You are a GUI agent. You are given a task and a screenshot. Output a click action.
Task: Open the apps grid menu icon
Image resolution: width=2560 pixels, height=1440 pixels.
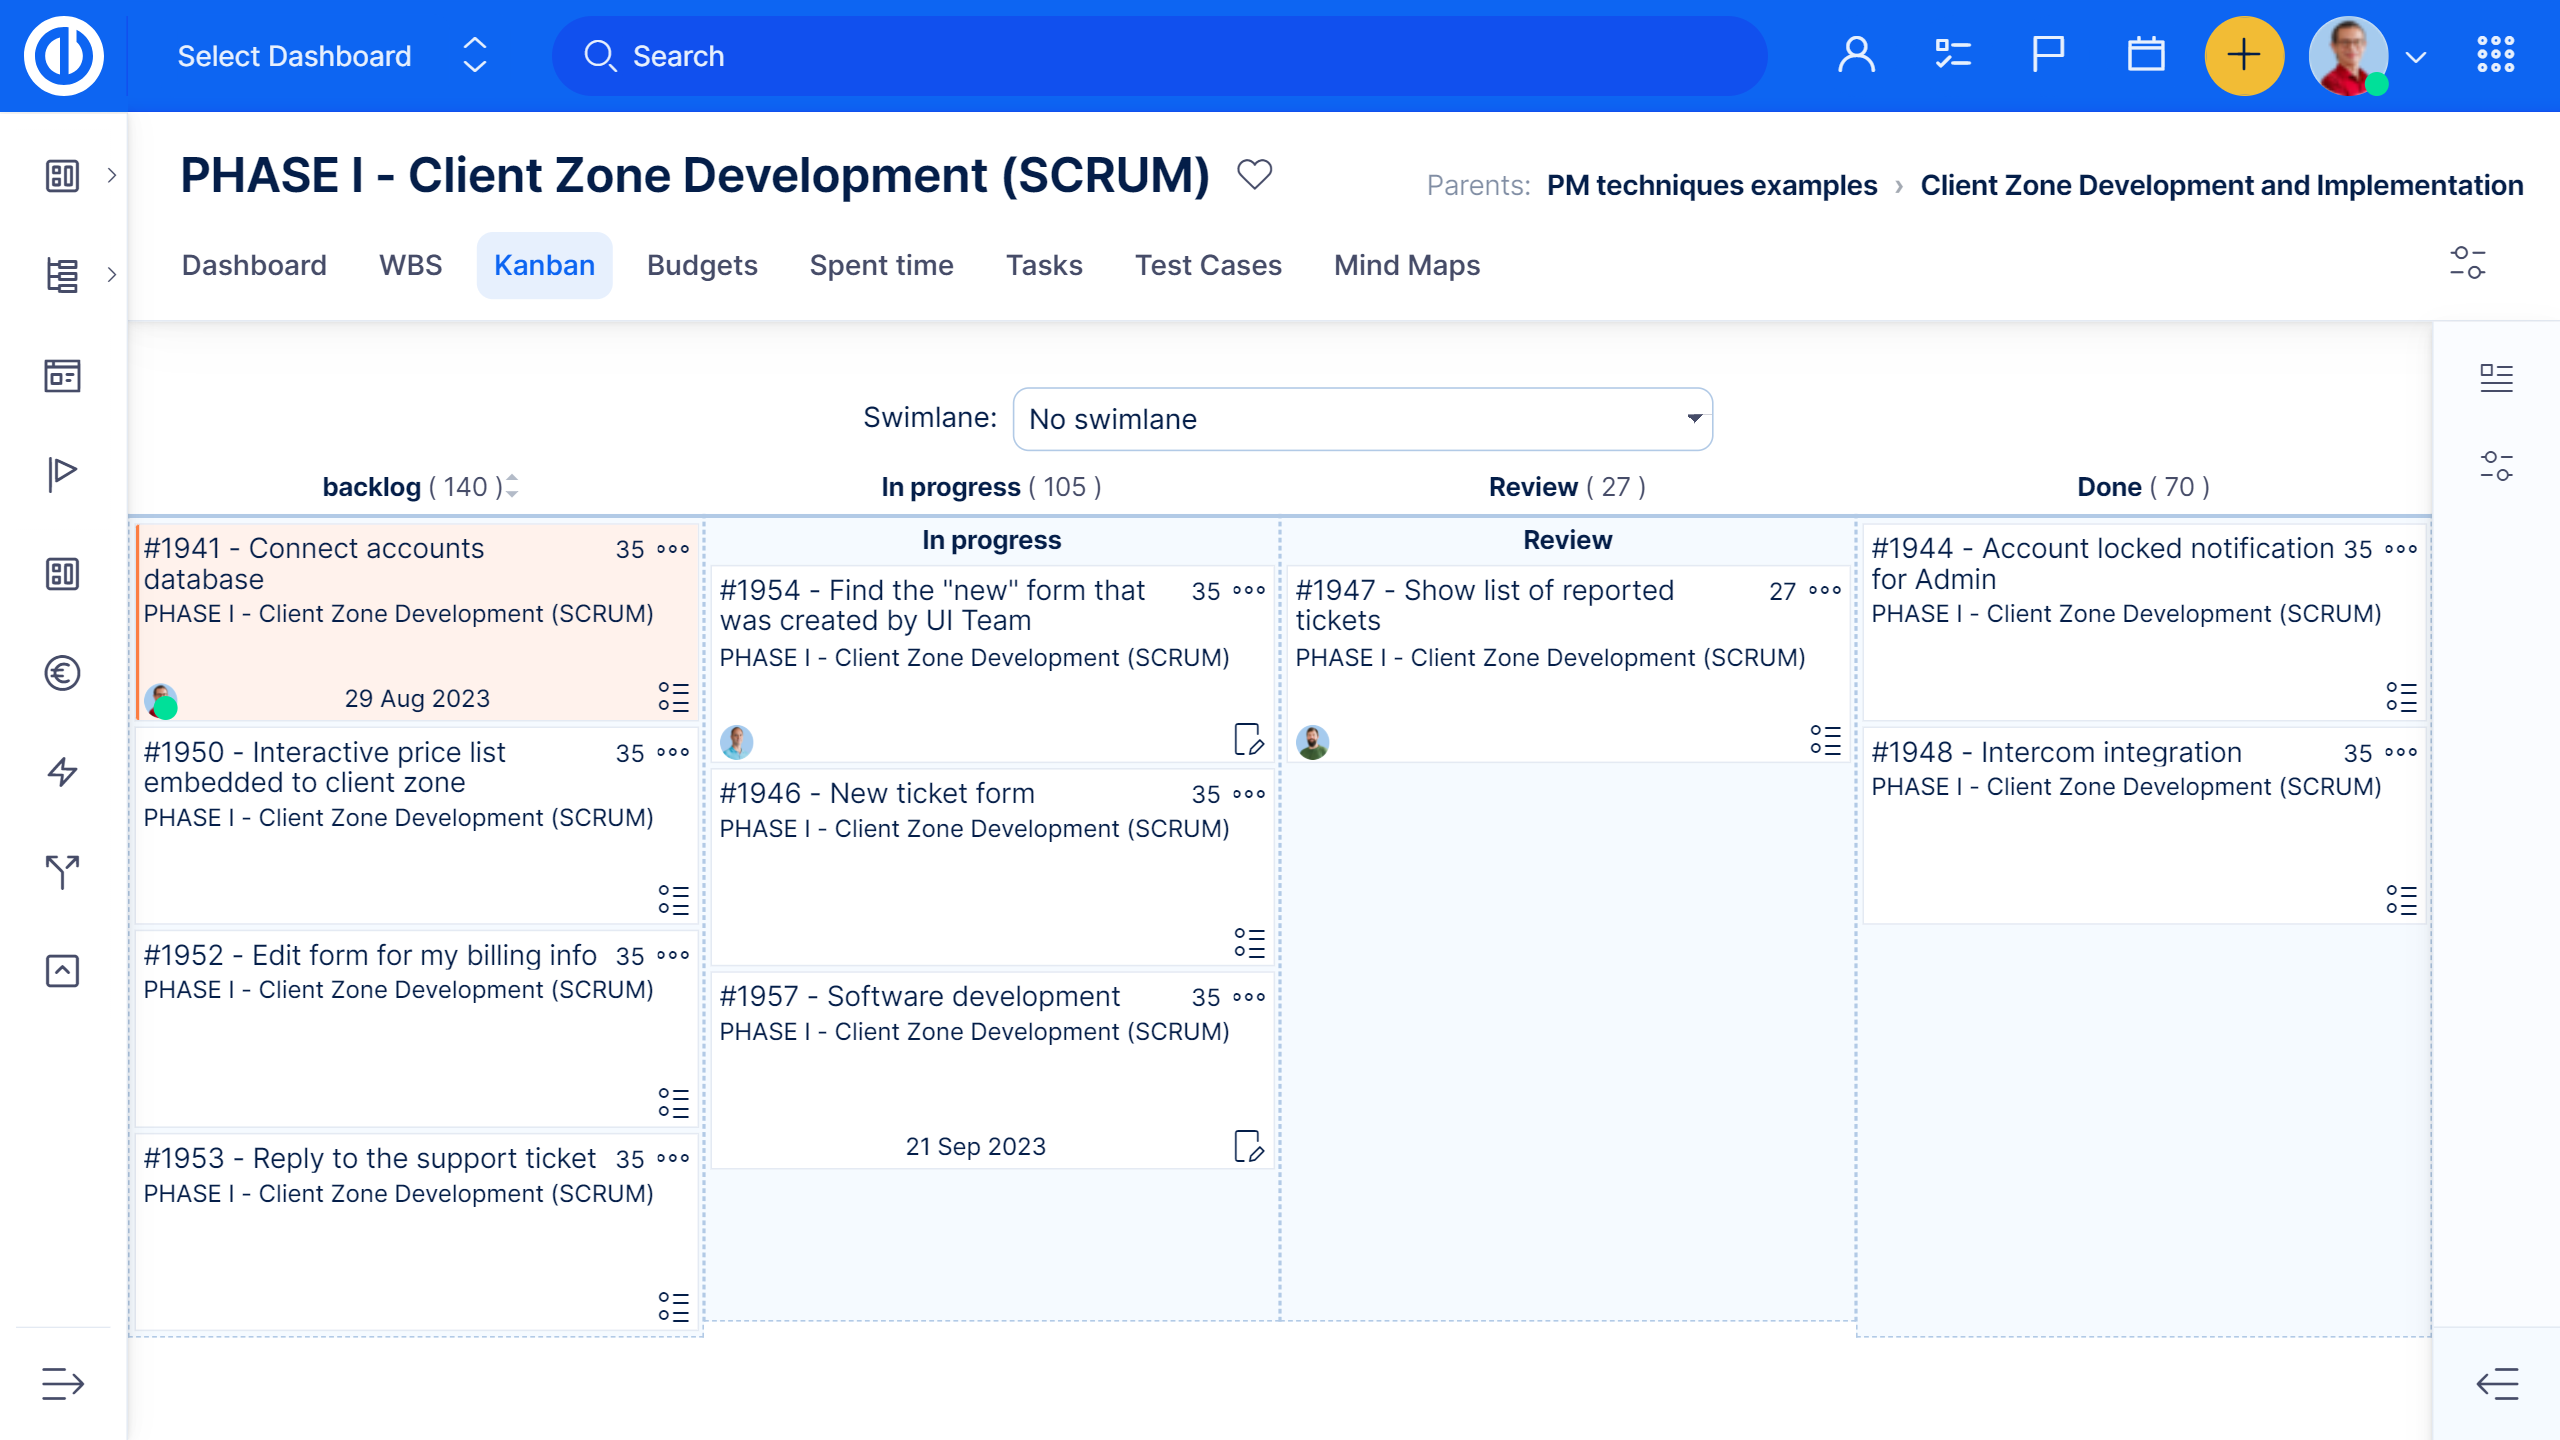pos(2495,56)
